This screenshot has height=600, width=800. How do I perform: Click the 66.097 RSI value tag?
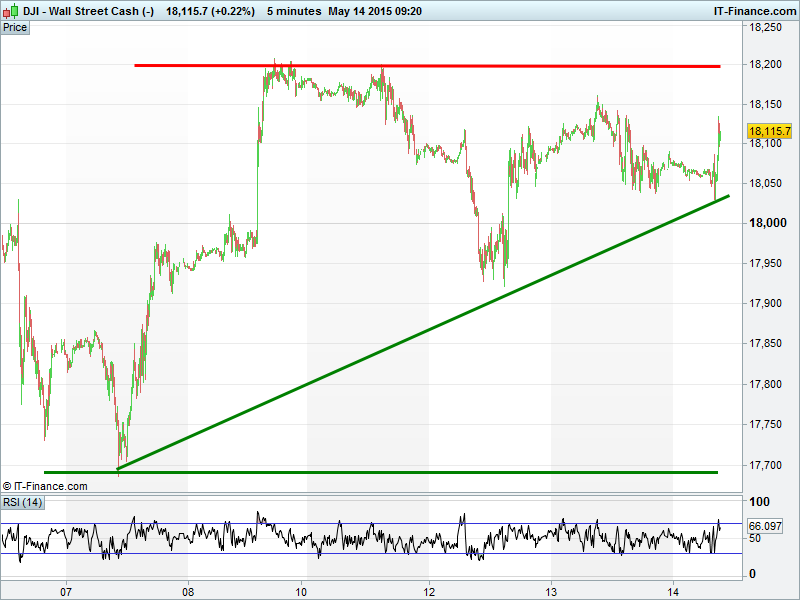coord(764,526)
